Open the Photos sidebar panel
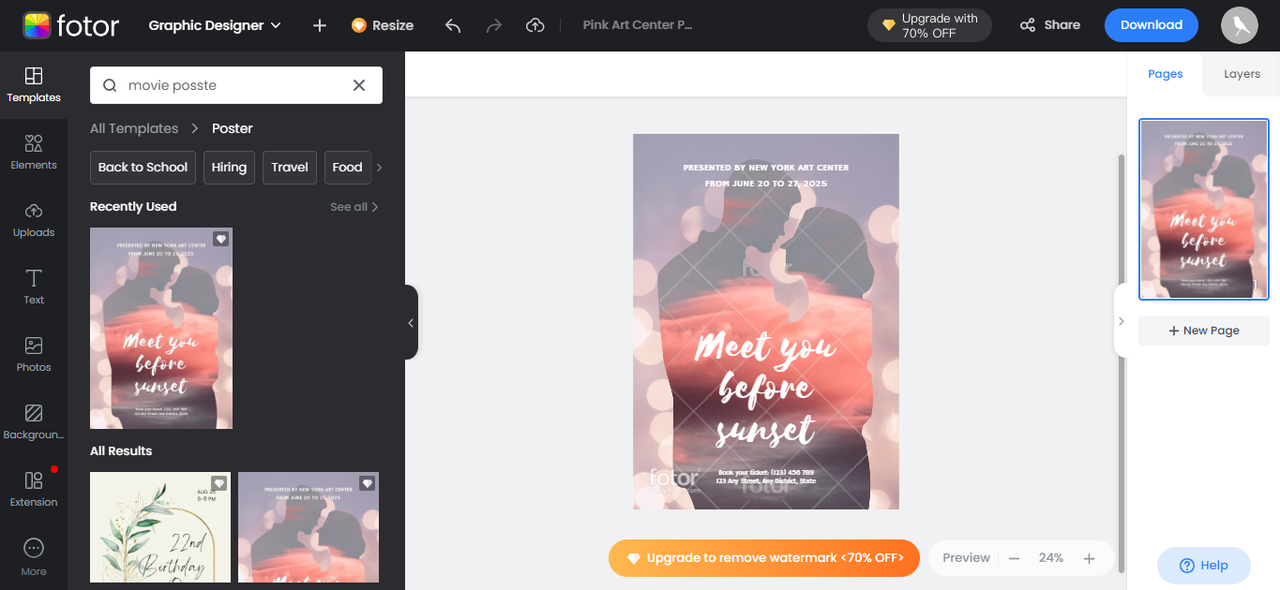The image size is (1280, 590). point(33,355)
